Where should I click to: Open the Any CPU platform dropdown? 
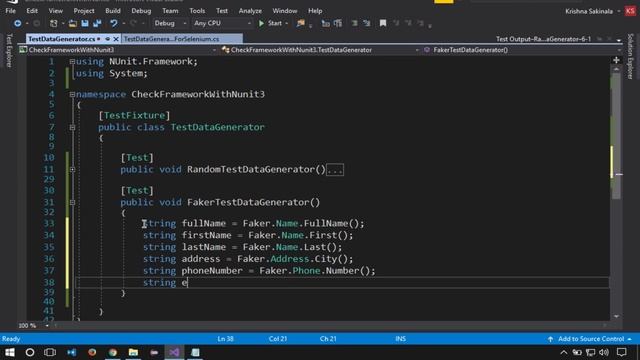(222, 23)
